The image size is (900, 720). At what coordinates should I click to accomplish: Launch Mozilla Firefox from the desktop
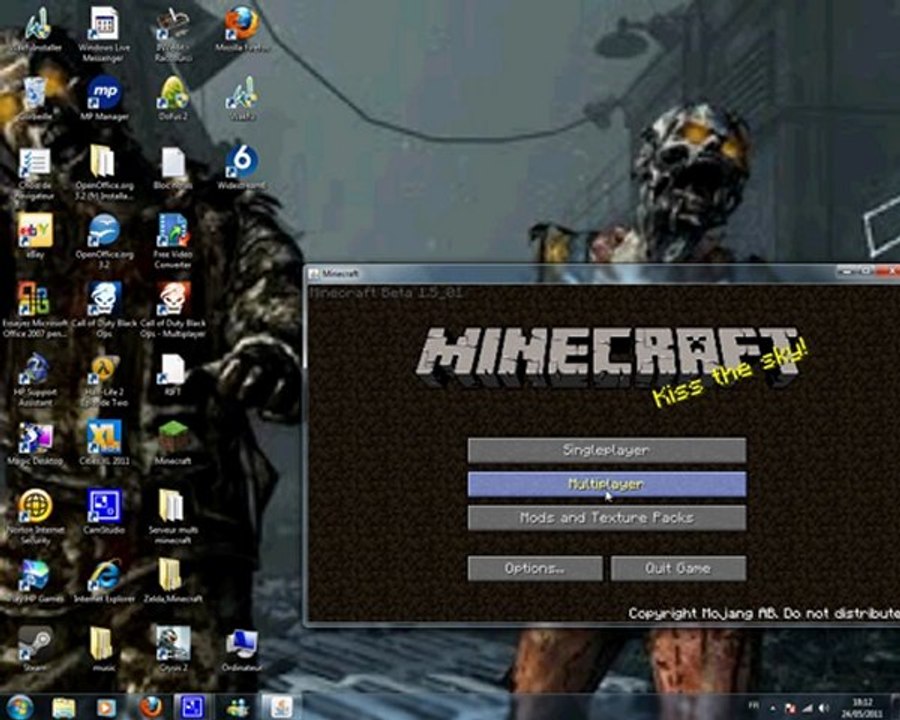[x=242, y=29]
